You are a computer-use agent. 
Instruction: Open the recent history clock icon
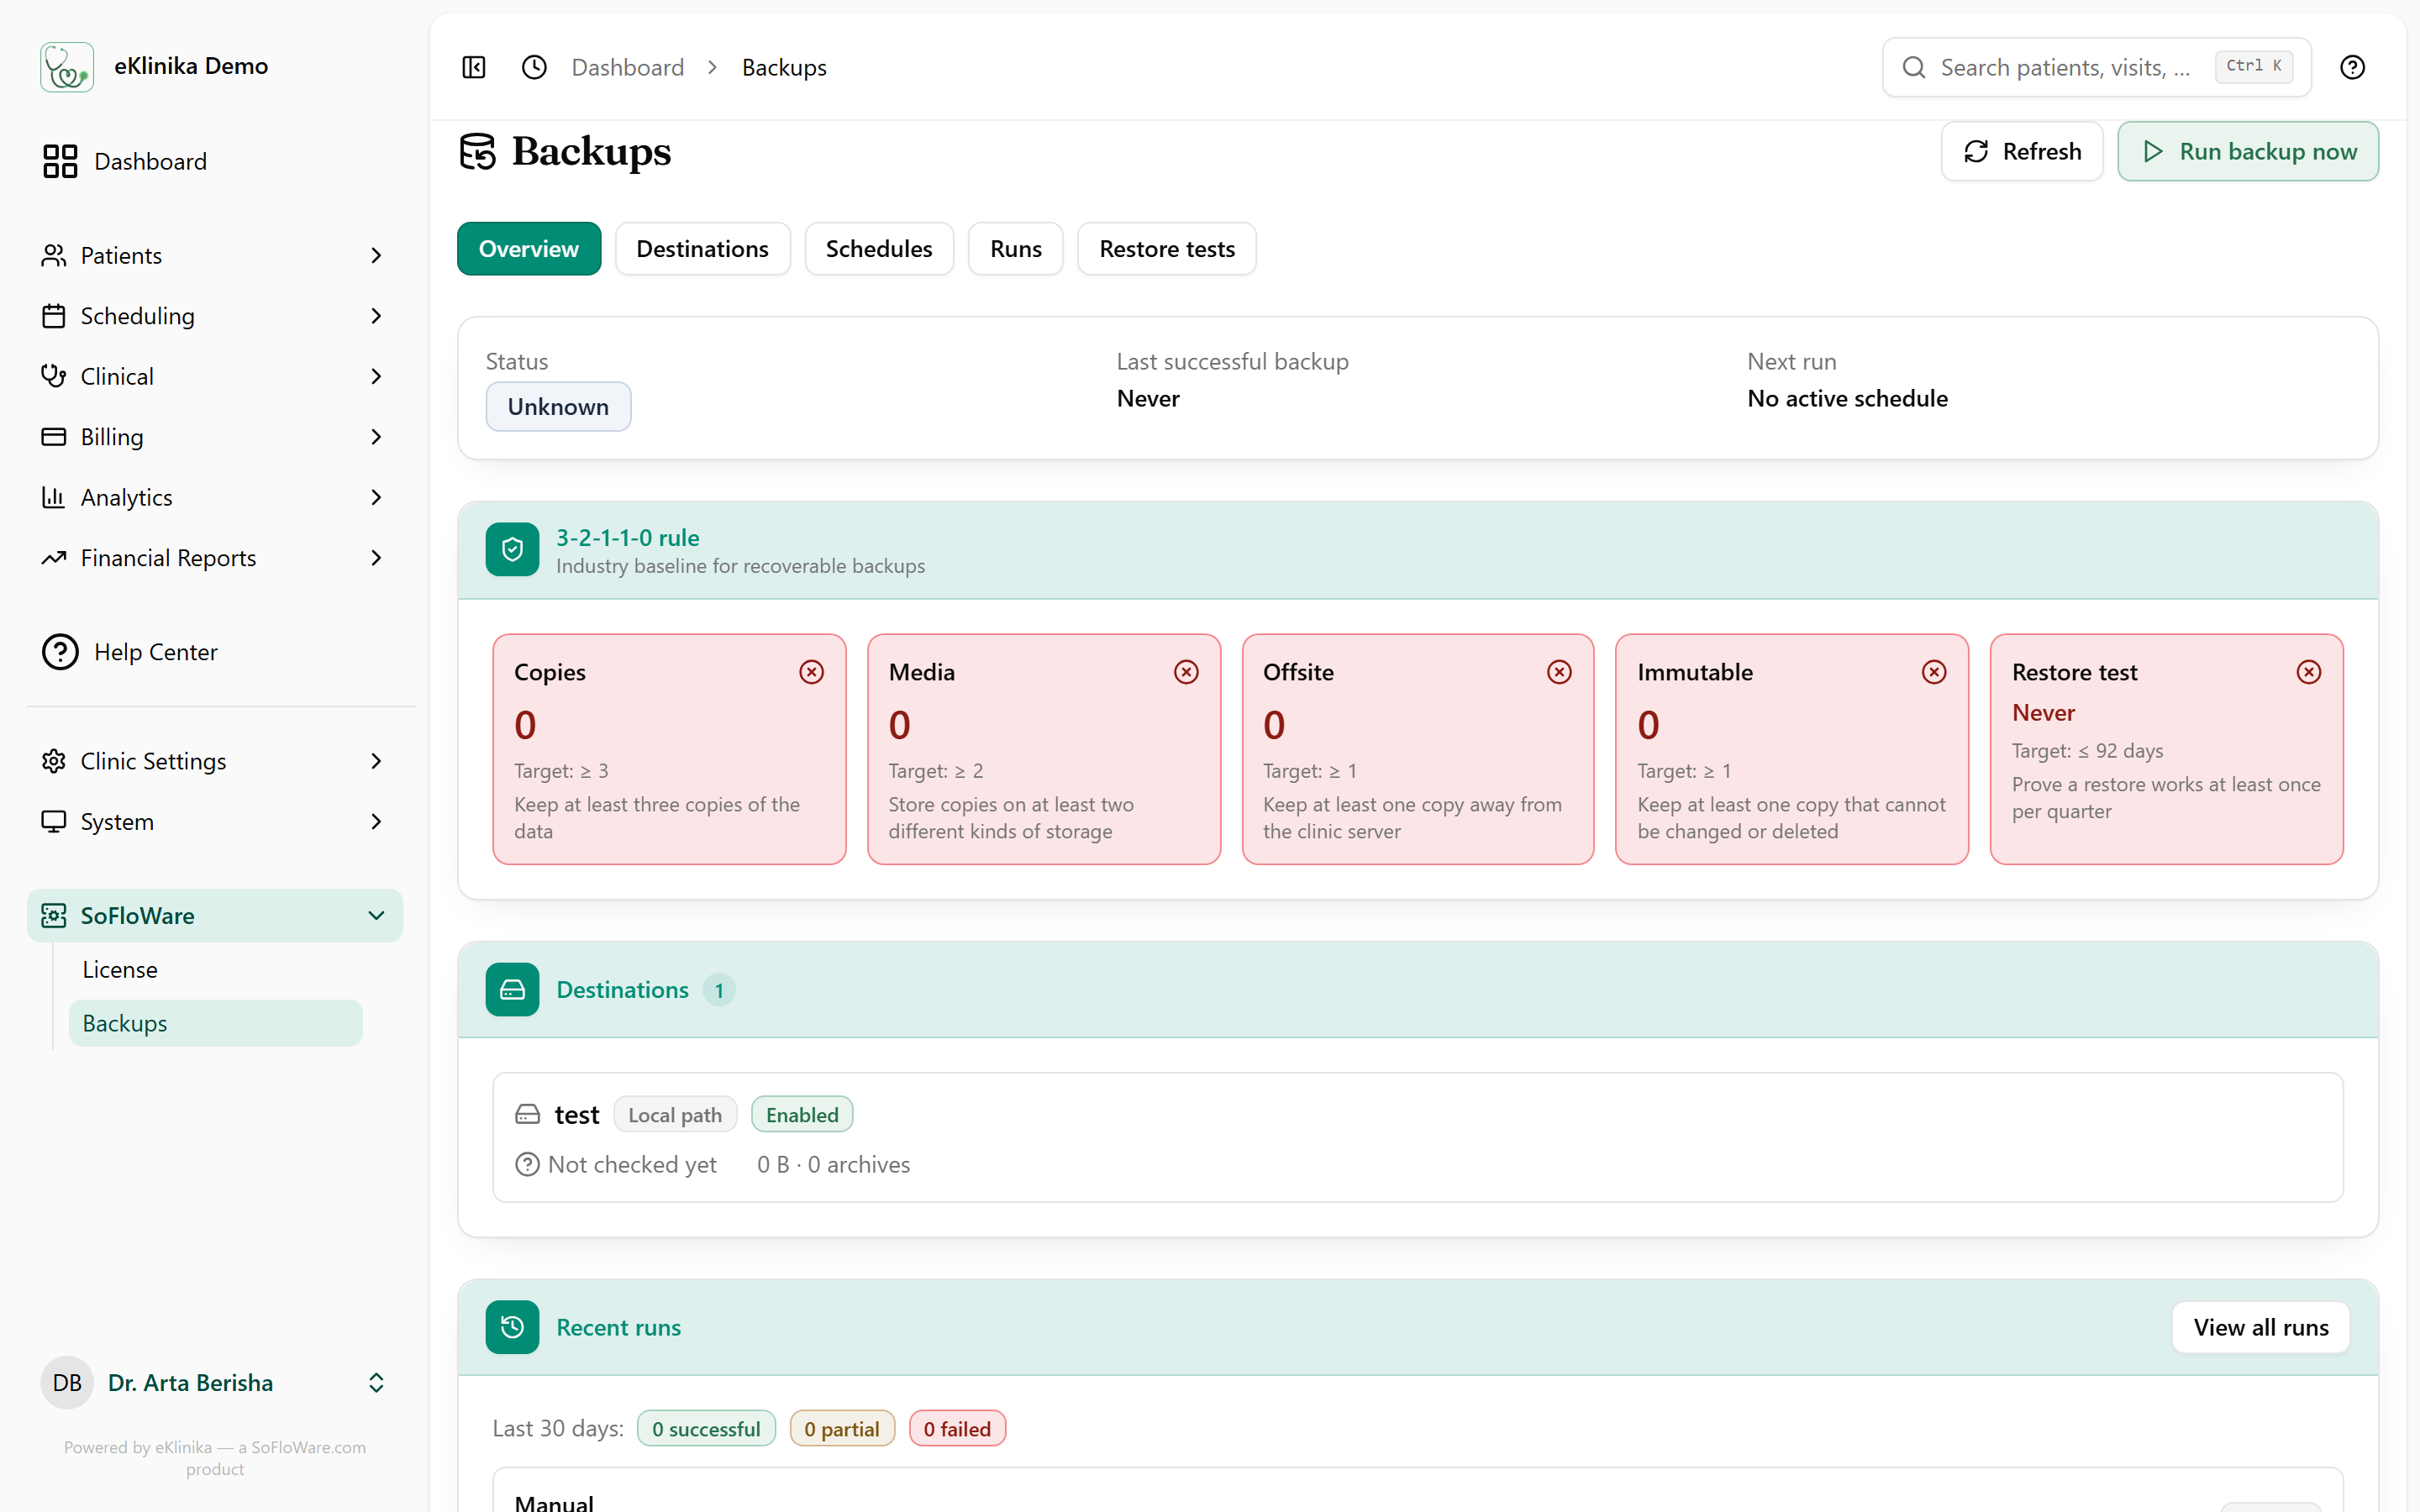[x=535, y=67]
